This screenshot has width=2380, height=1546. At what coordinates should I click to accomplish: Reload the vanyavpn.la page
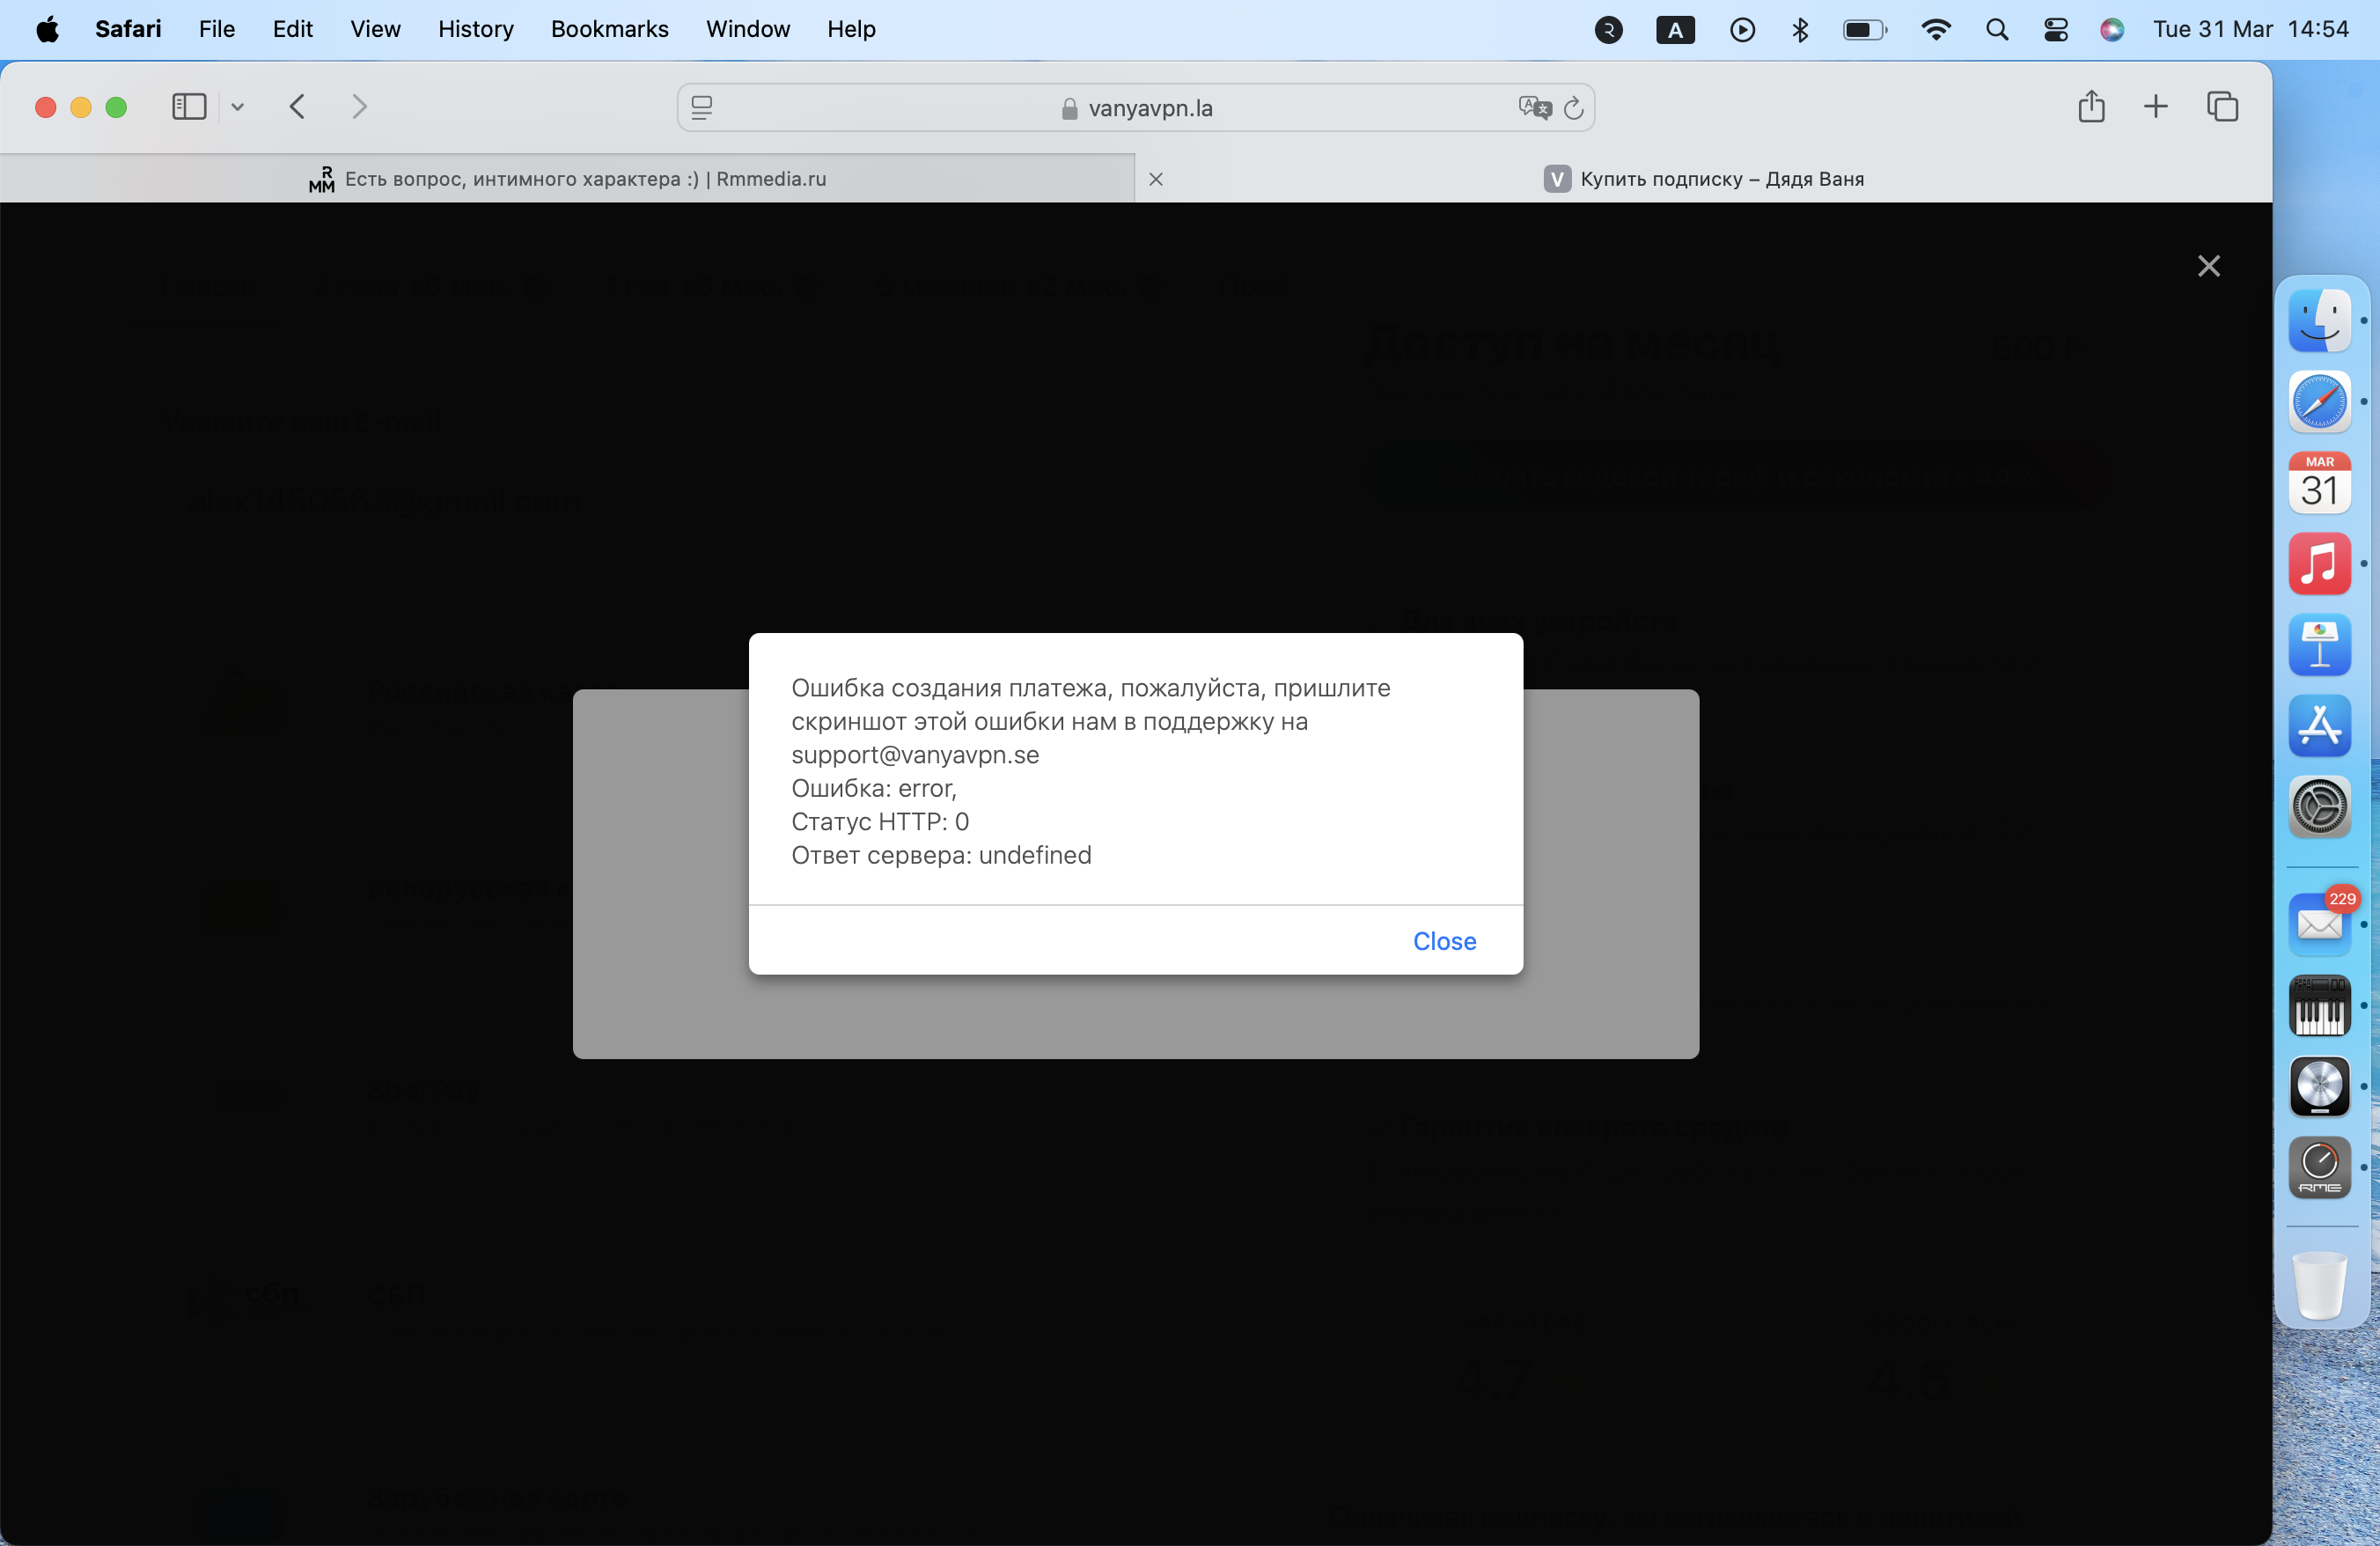pos(1573,108)
